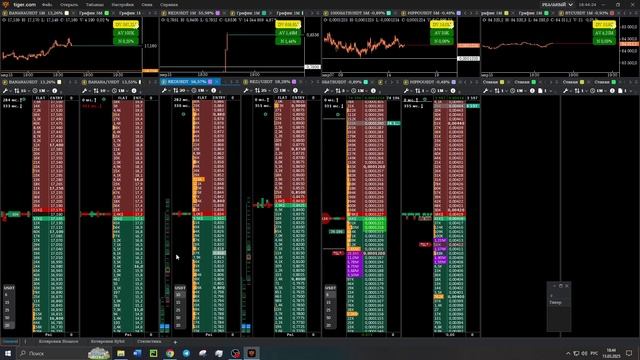Add a new workspace tab with plus
640x360 pixels.
tap(175, 342)
